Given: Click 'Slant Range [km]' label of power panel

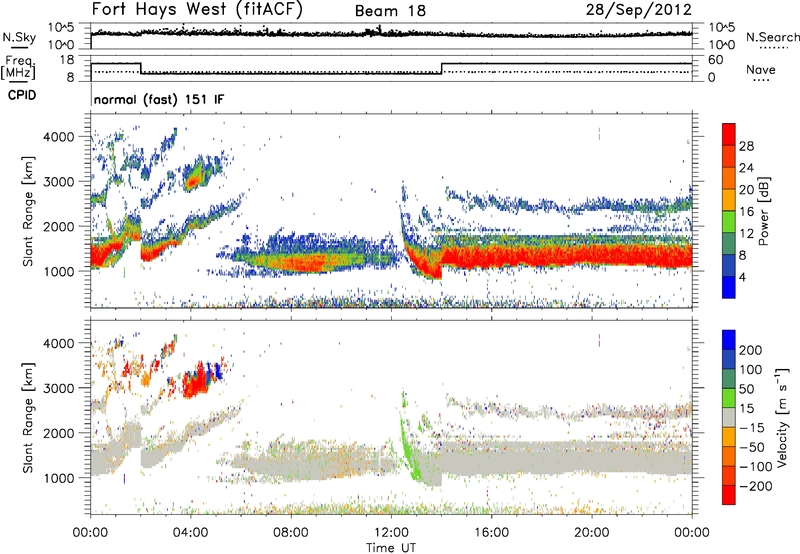Looking at the screenshot, I should click(x=28, y=211).
